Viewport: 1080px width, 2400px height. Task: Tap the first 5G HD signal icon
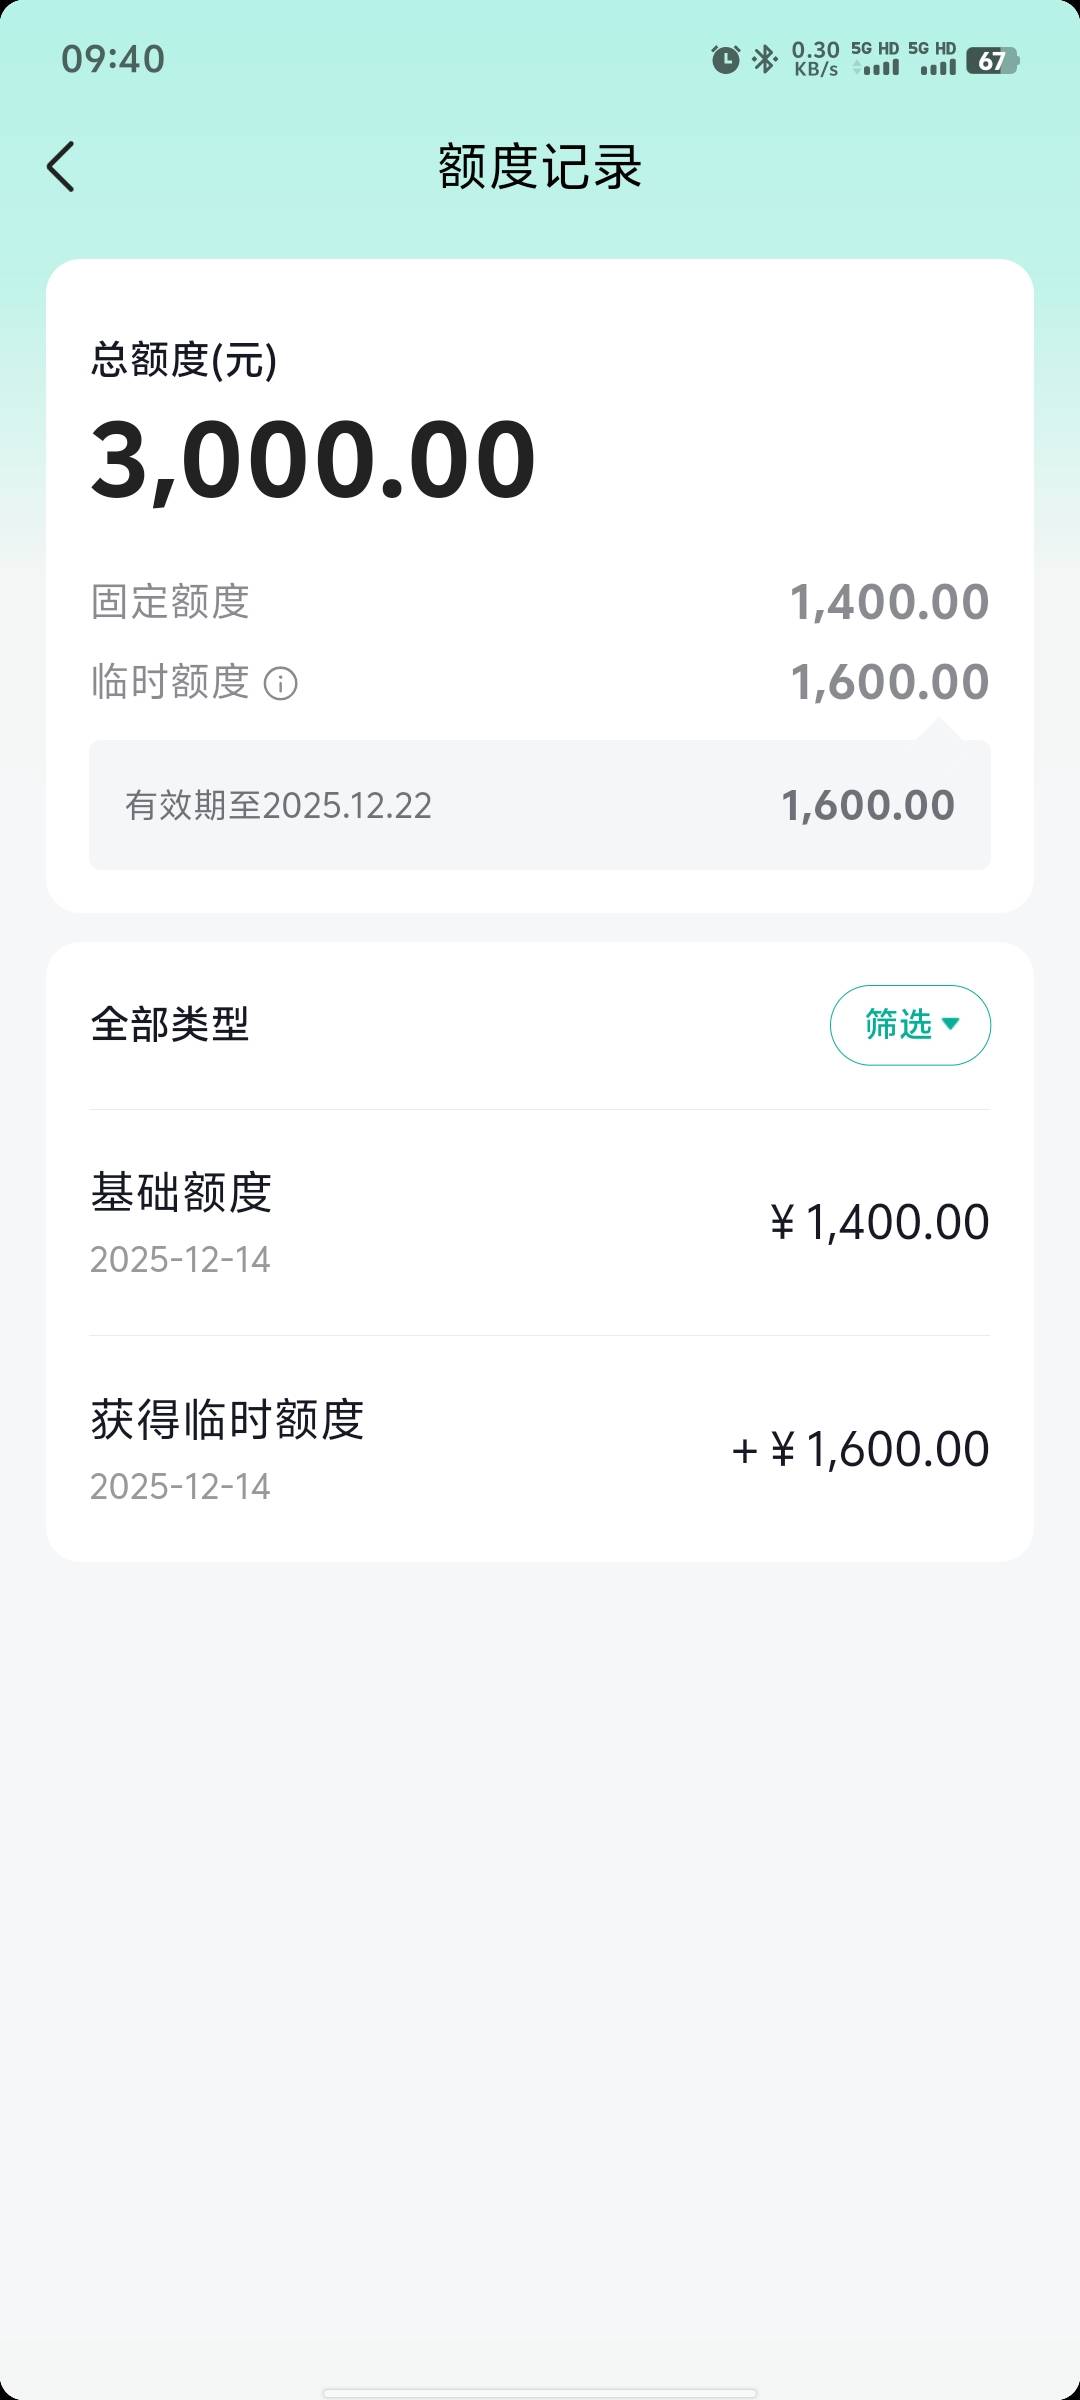point(875,60)
